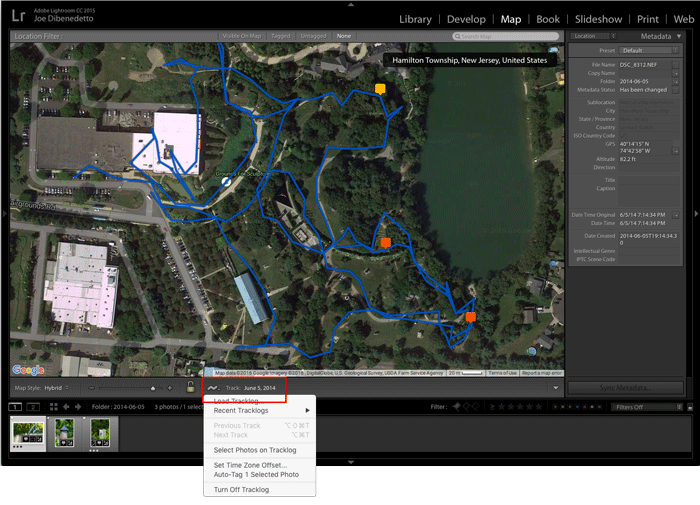The height and width of the screenshot is (505, 700).
Task: Set filter to one star rating
Action: (x=501, y=407)
